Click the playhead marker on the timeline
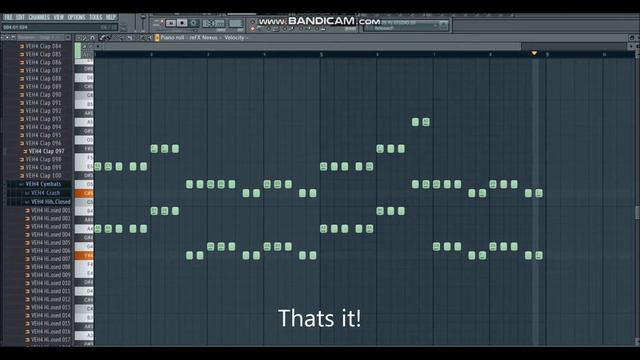Viewport: 640px width, 360px height. pos(534,53)
